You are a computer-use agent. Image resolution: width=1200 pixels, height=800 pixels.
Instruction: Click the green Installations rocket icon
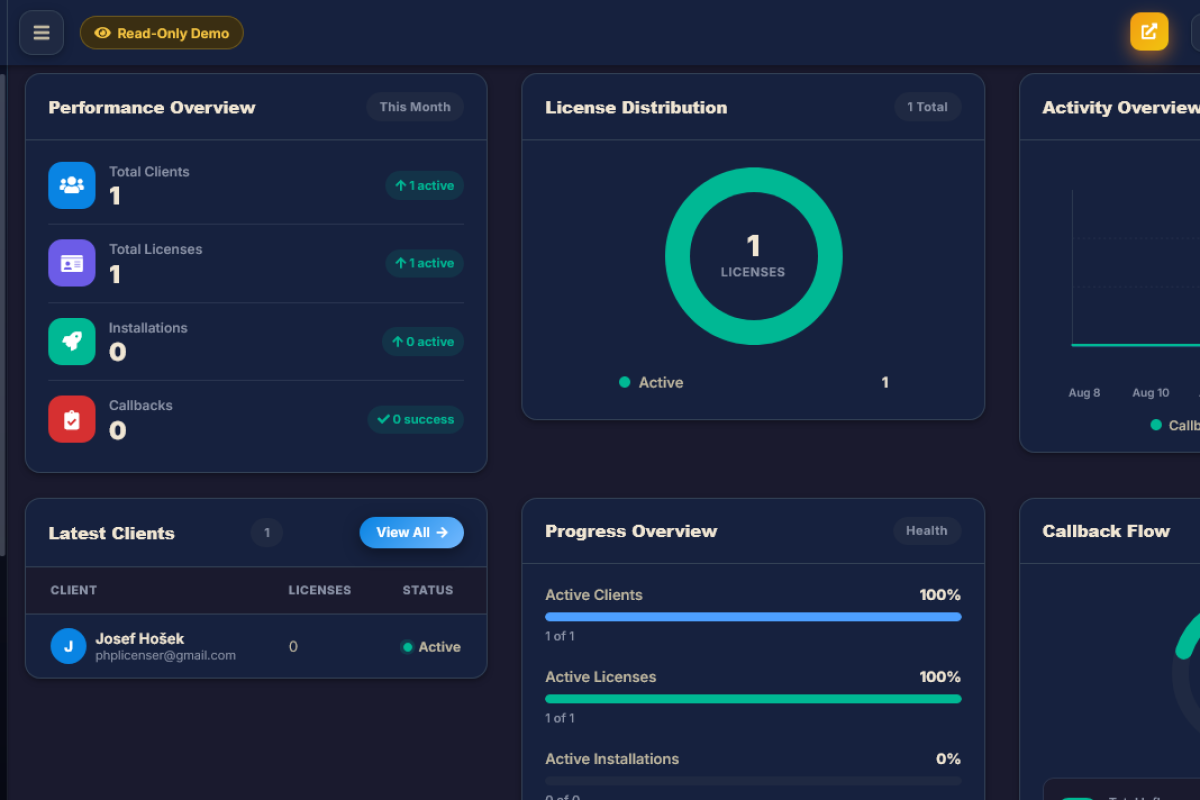tap(72, 341)
